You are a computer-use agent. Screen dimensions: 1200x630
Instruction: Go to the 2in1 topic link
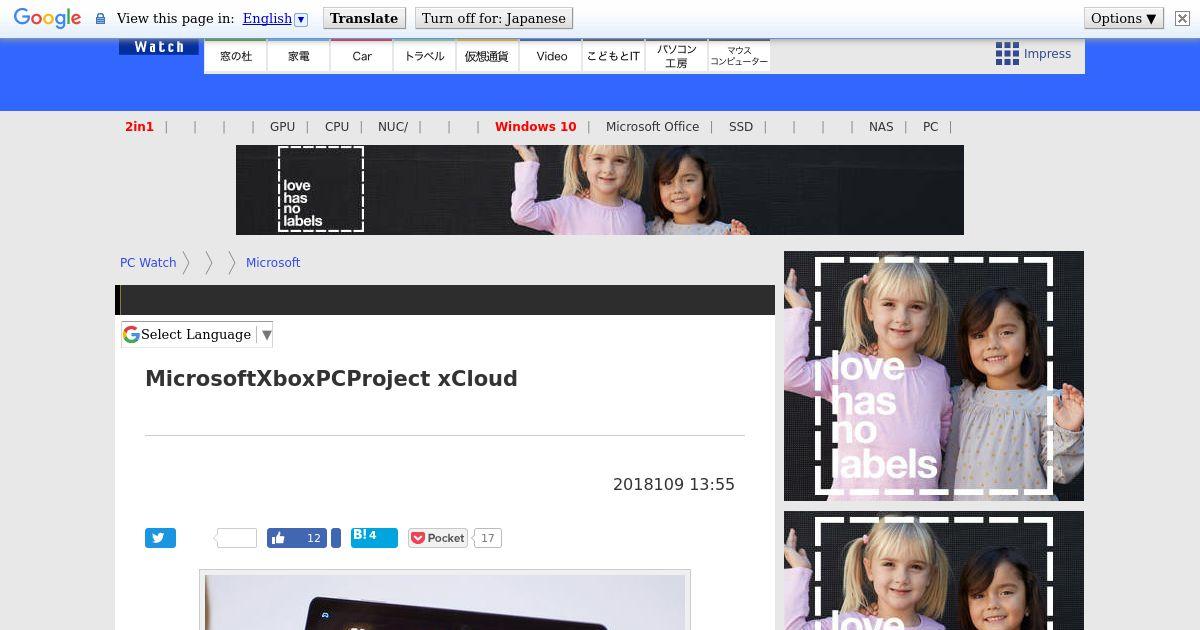coord(139,127)
